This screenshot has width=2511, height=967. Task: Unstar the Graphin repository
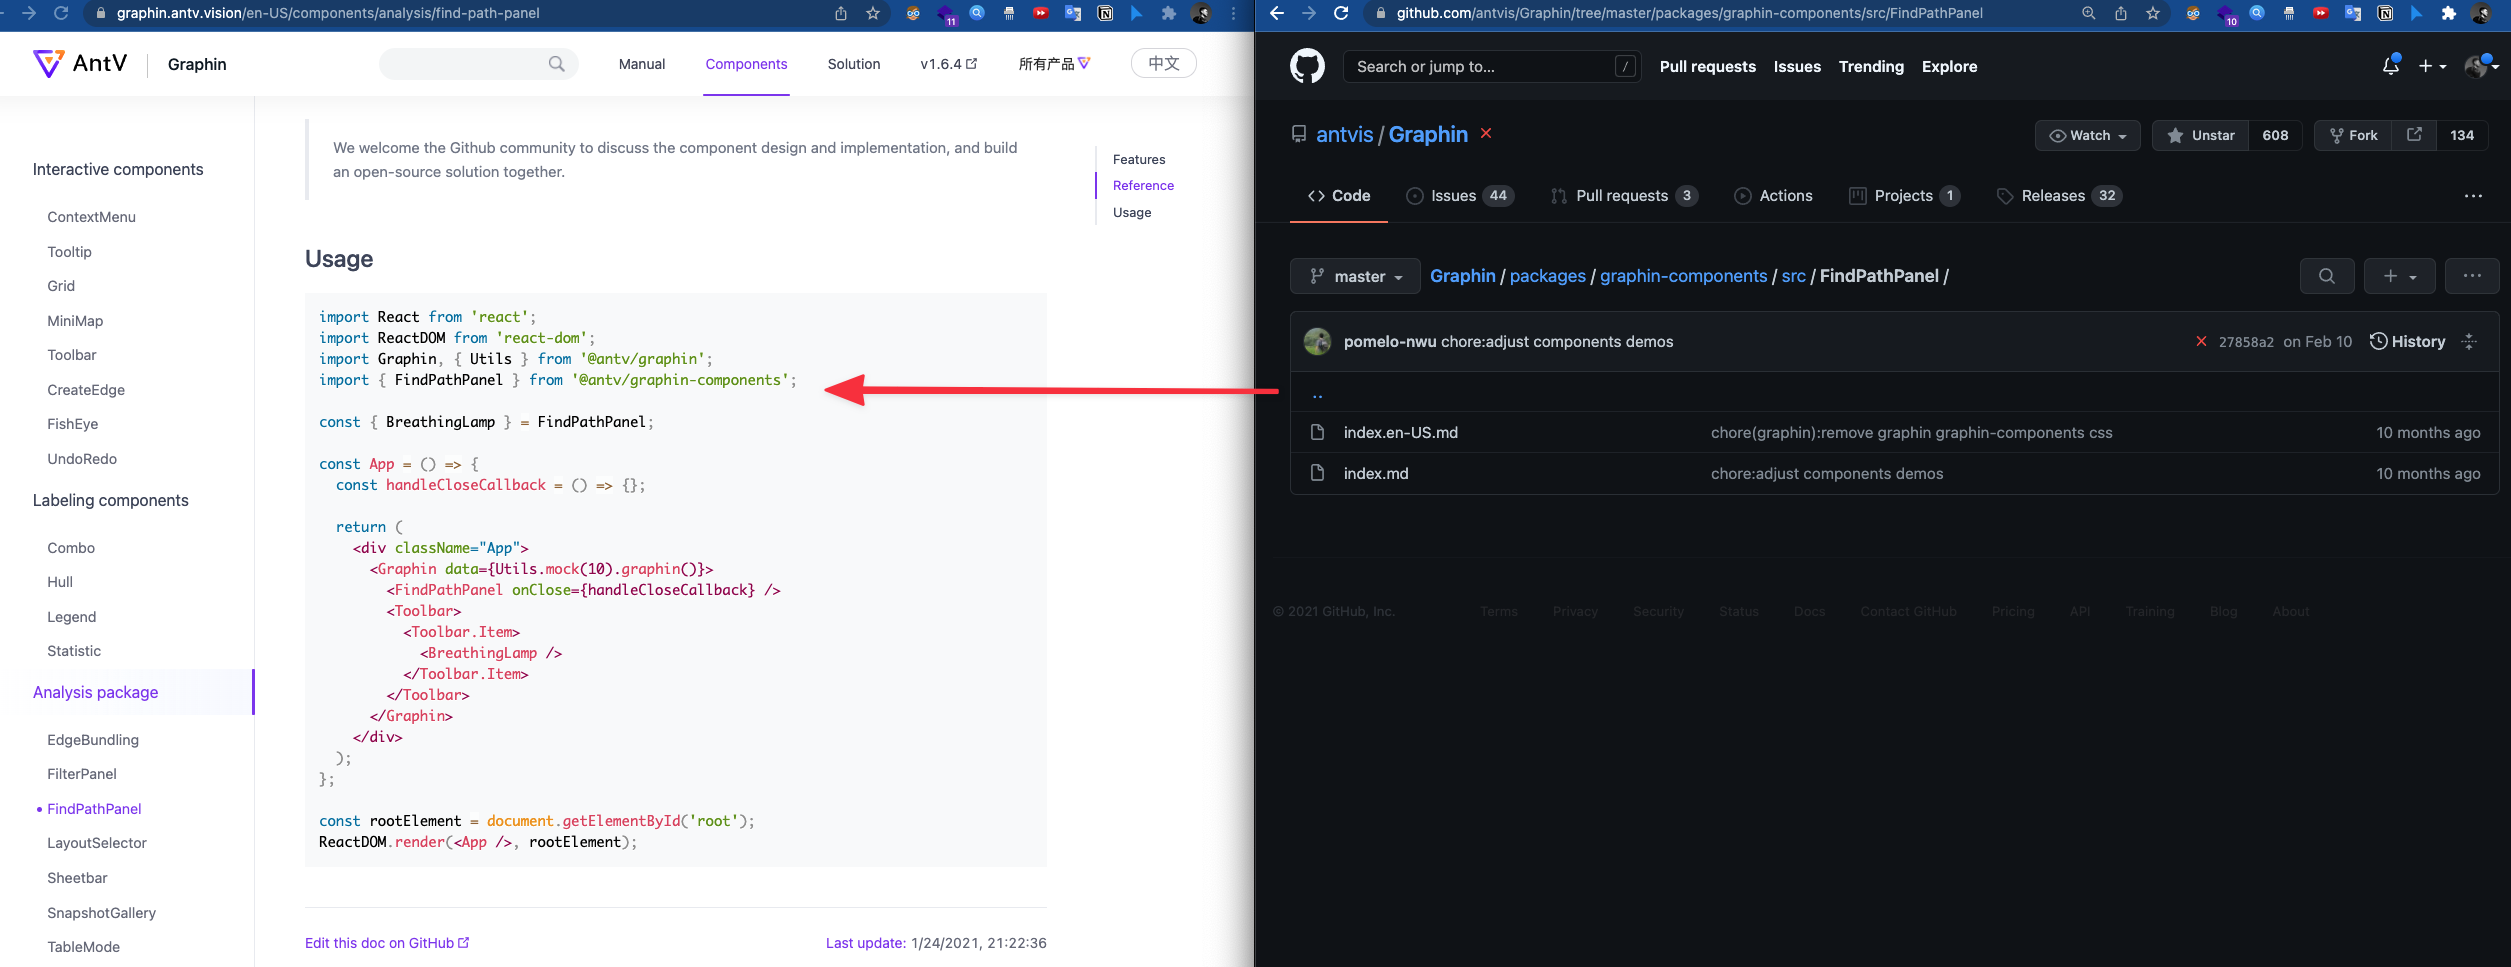2200,135
